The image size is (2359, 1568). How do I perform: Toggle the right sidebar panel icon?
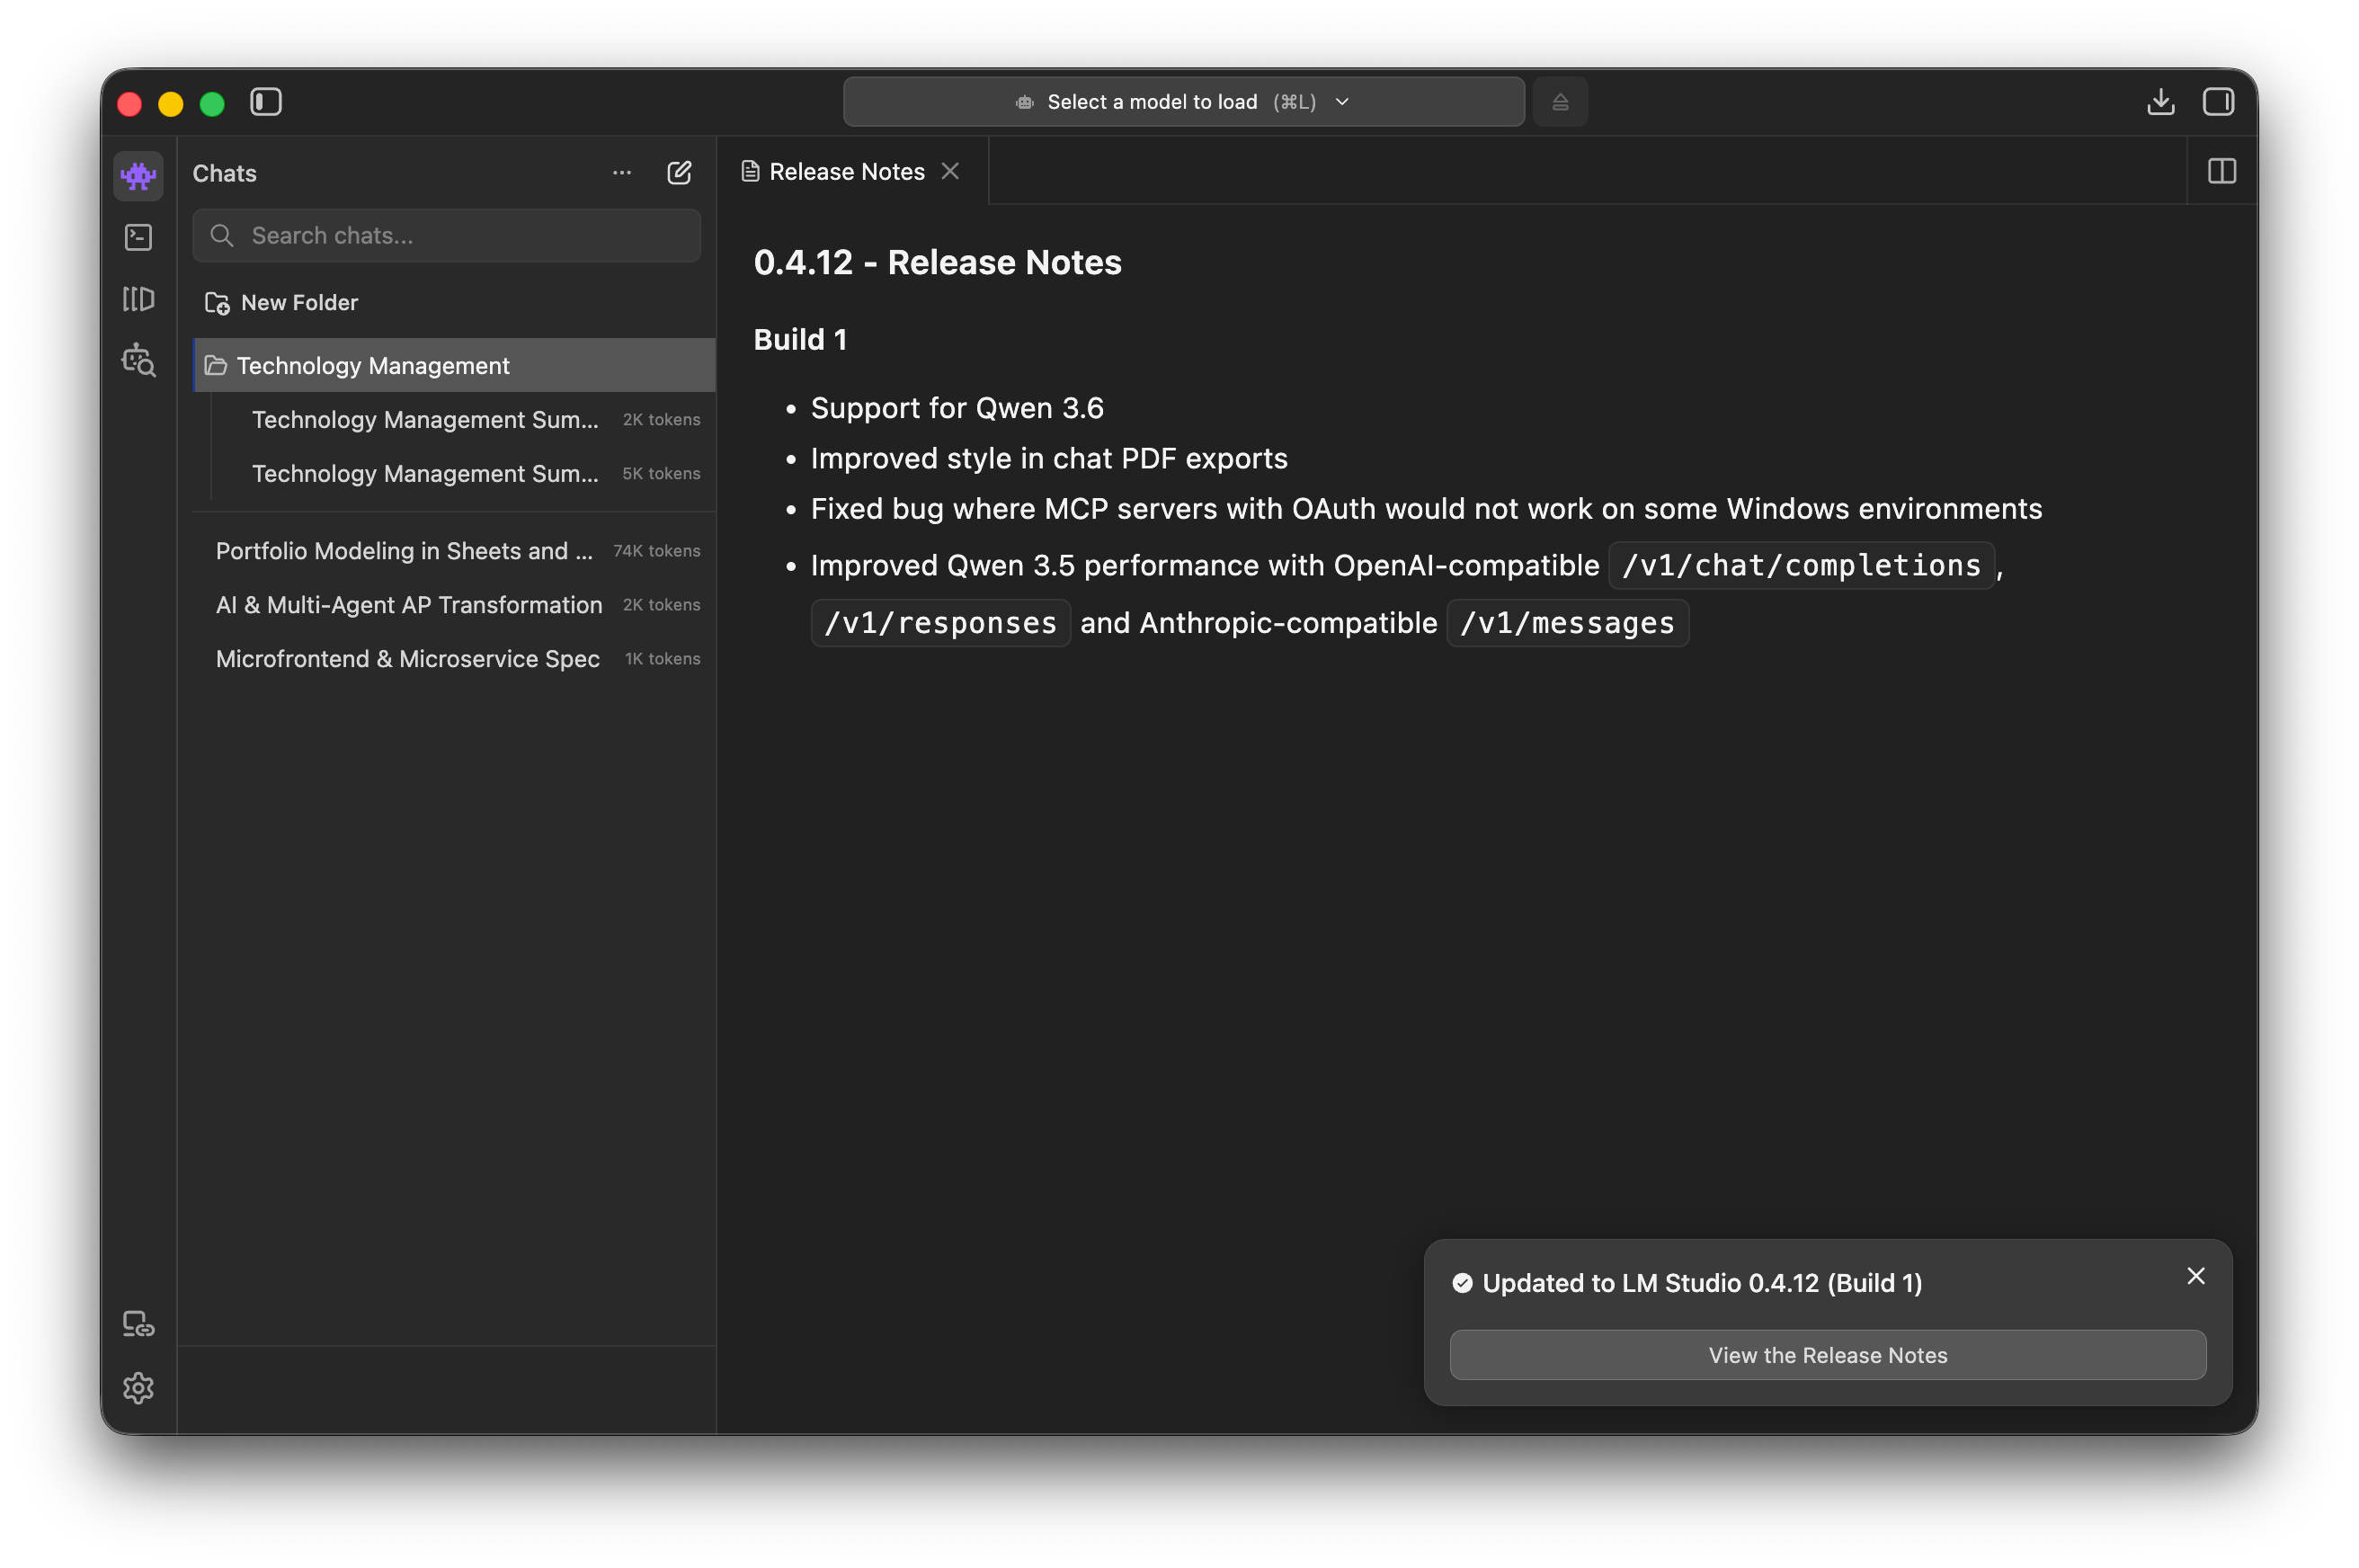pyautogui.click(x=2217, y=102)
